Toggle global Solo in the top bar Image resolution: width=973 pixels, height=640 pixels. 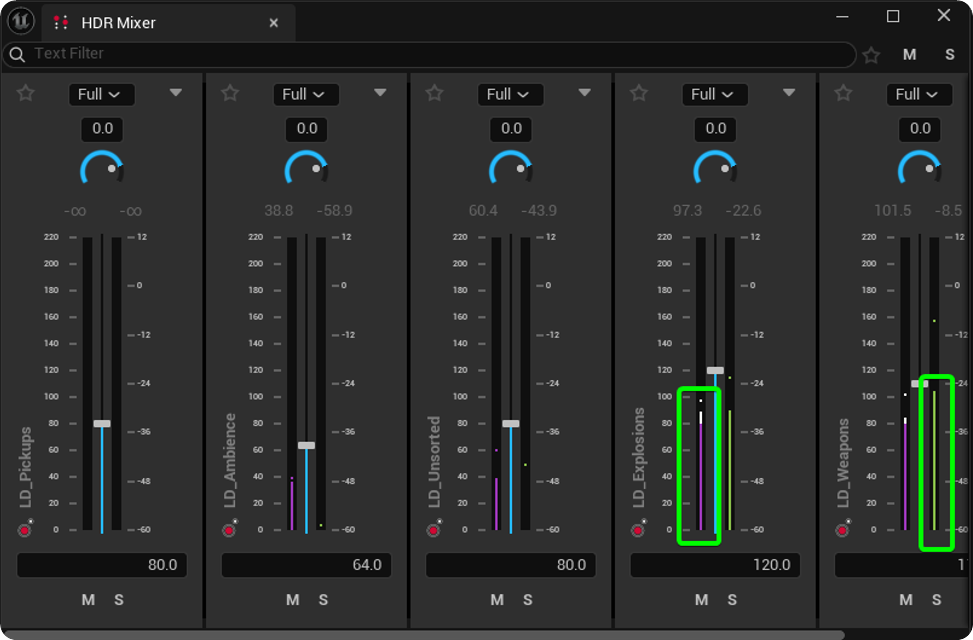coord(949,55)
